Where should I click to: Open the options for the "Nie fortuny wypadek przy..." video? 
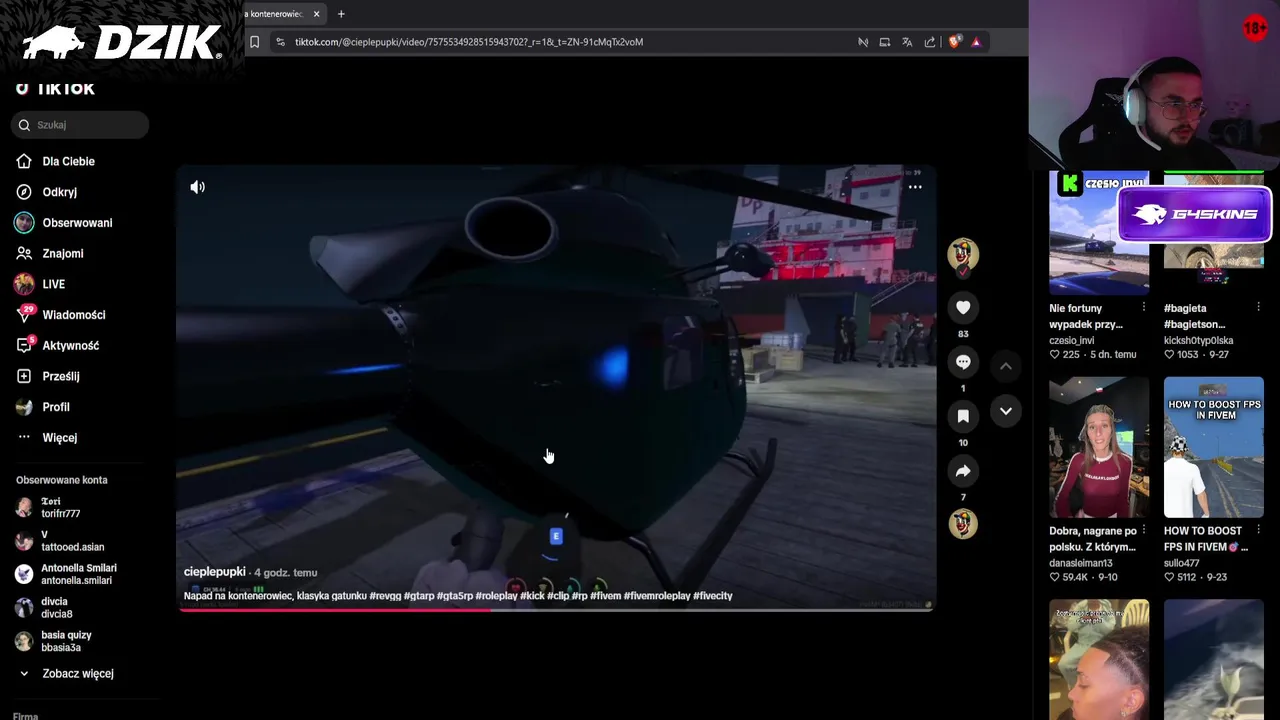click(1144, 308)
